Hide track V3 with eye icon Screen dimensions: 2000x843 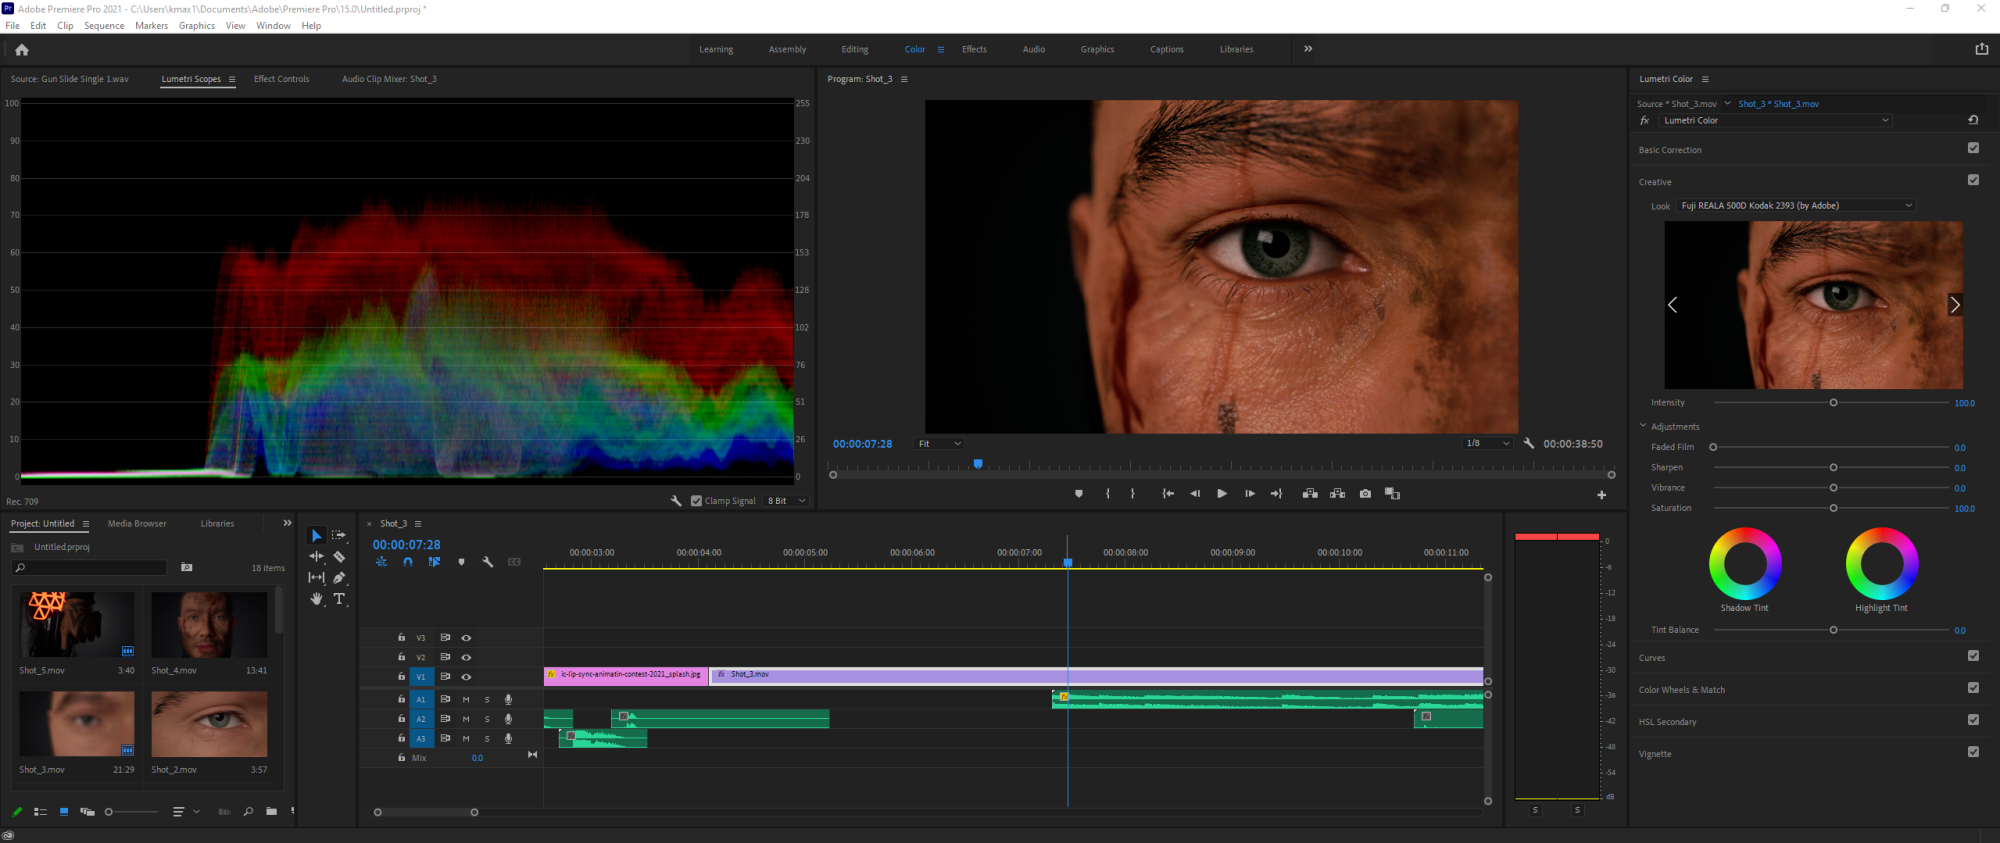coord(466,638)
